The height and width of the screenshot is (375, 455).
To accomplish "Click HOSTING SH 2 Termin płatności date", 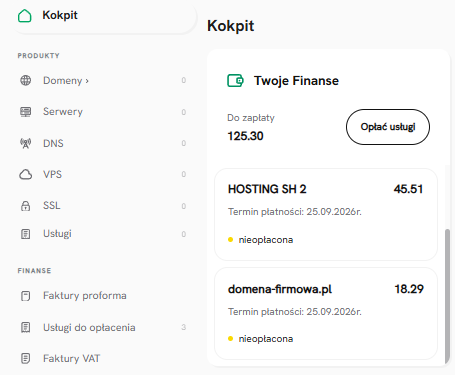I will click(x=295, y=212).
